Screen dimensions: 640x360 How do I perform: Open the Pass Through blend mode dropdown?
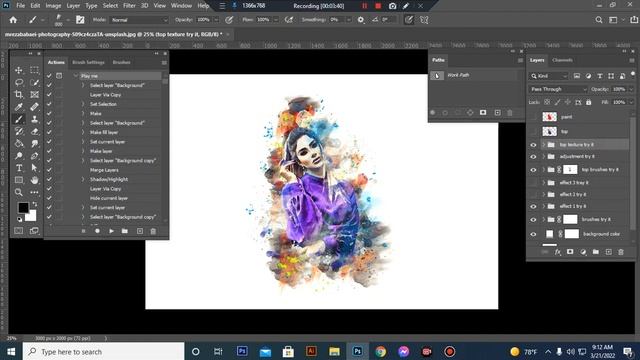[558, 89]
